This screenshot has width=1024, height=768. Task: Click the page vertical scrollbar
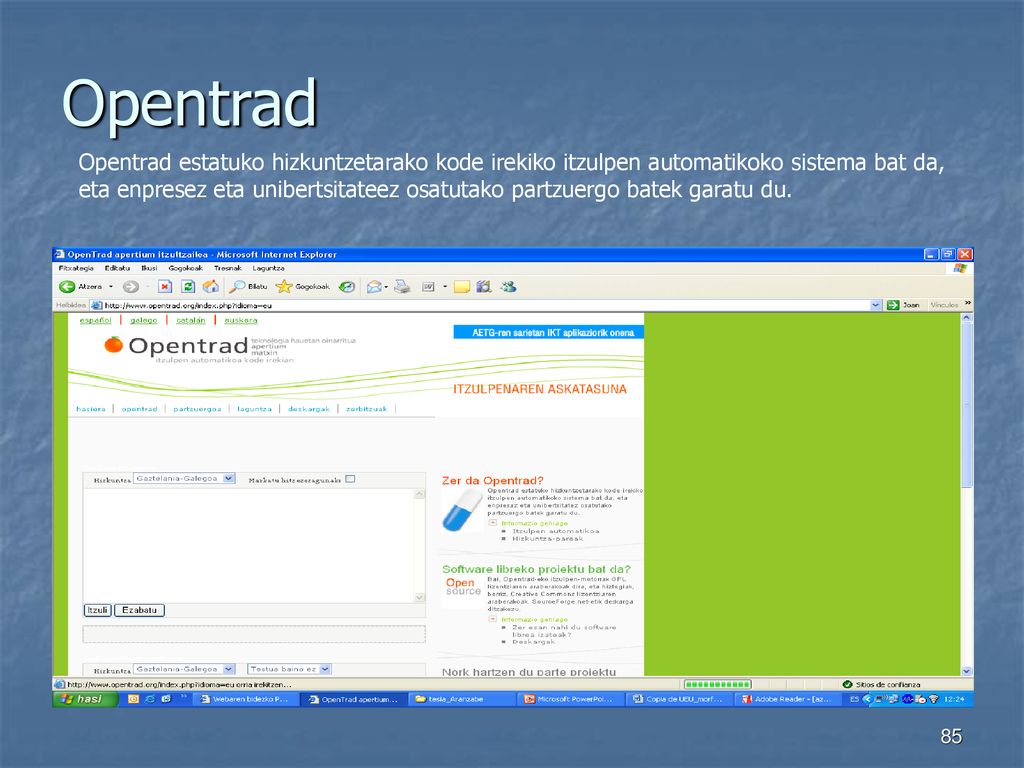tap(967, 494)
